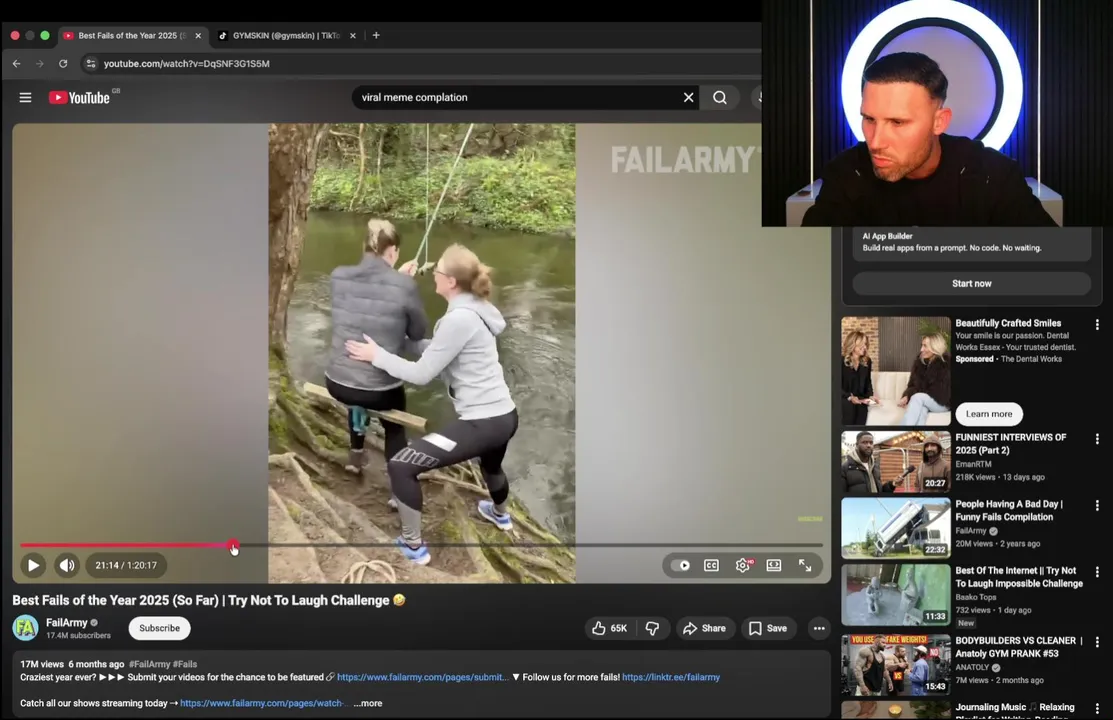
Task: Enter full screen mode
Action: point(805,565)
